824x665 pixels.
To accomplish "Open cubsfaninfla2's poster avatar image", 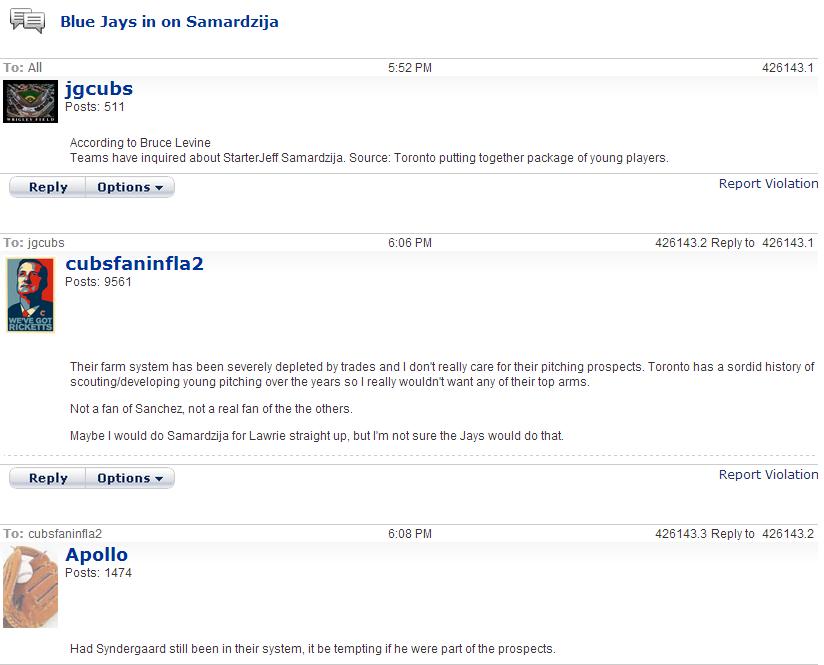I will pyautogui.click(x=30, y=294).
